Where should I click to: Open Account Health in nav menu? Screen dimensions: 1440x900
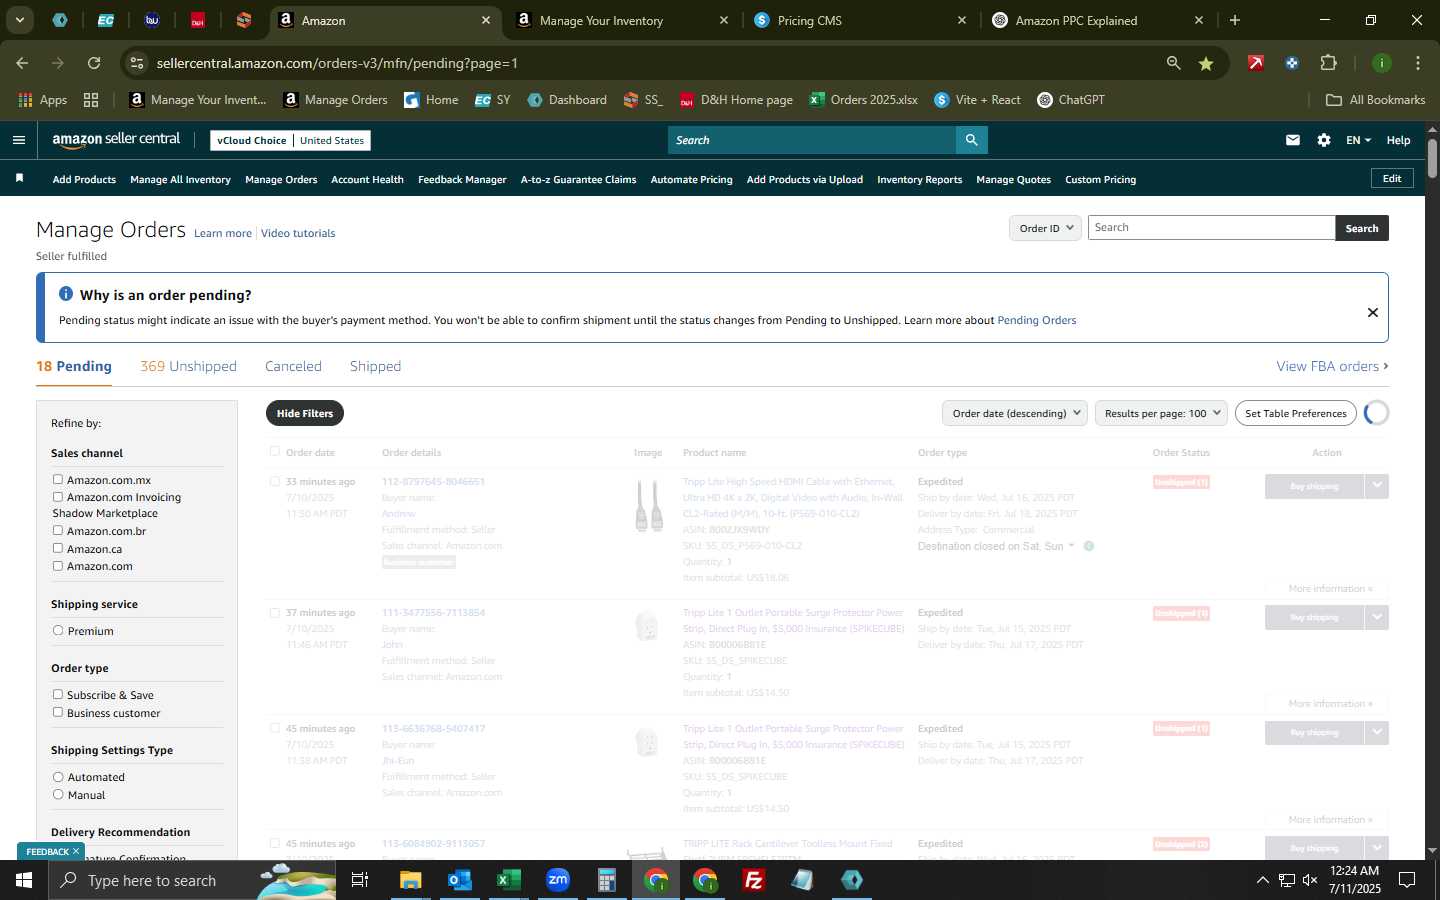click(367, 180)
